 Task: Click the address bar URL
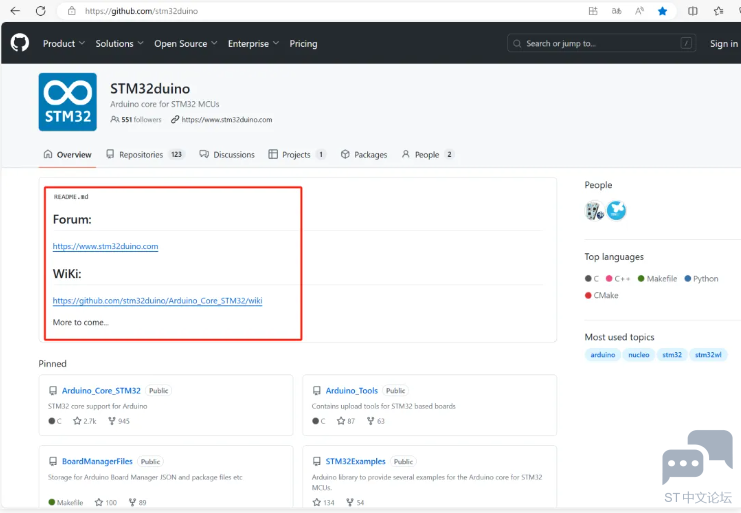[x=141, y=11]
